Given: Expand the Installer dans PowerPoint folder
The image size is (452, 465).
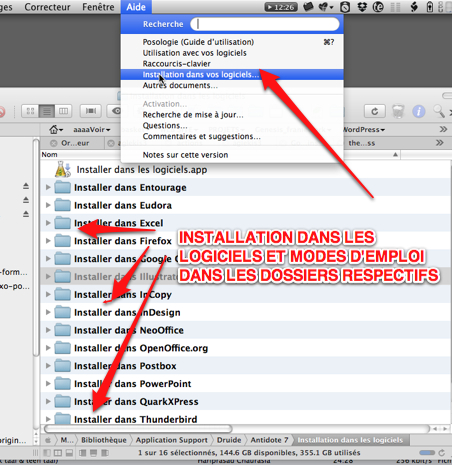Looking at the screenshot, I should (x=48, y=384).
